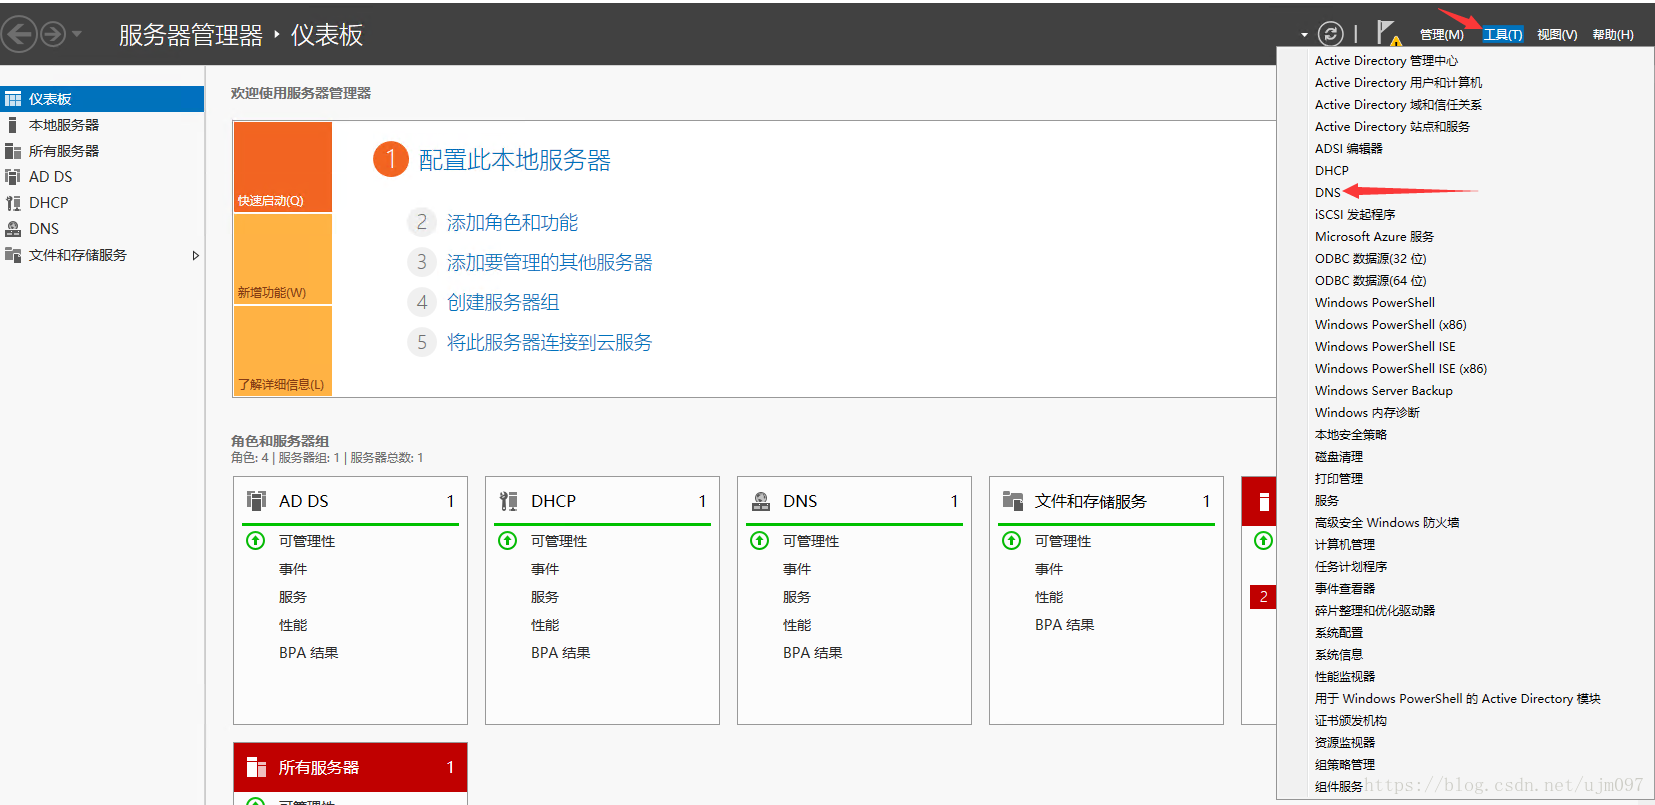Image resolution: width=1655 pixels, height=805 pixels.
Task: Click the 所有服务器 tile header icon
Action: (x=257, y=767)
